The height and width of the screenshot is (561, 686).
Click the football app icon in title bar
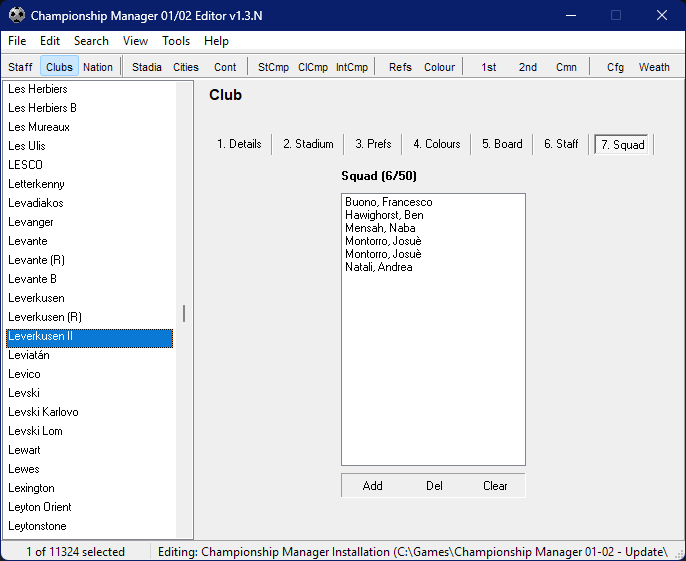17,15
